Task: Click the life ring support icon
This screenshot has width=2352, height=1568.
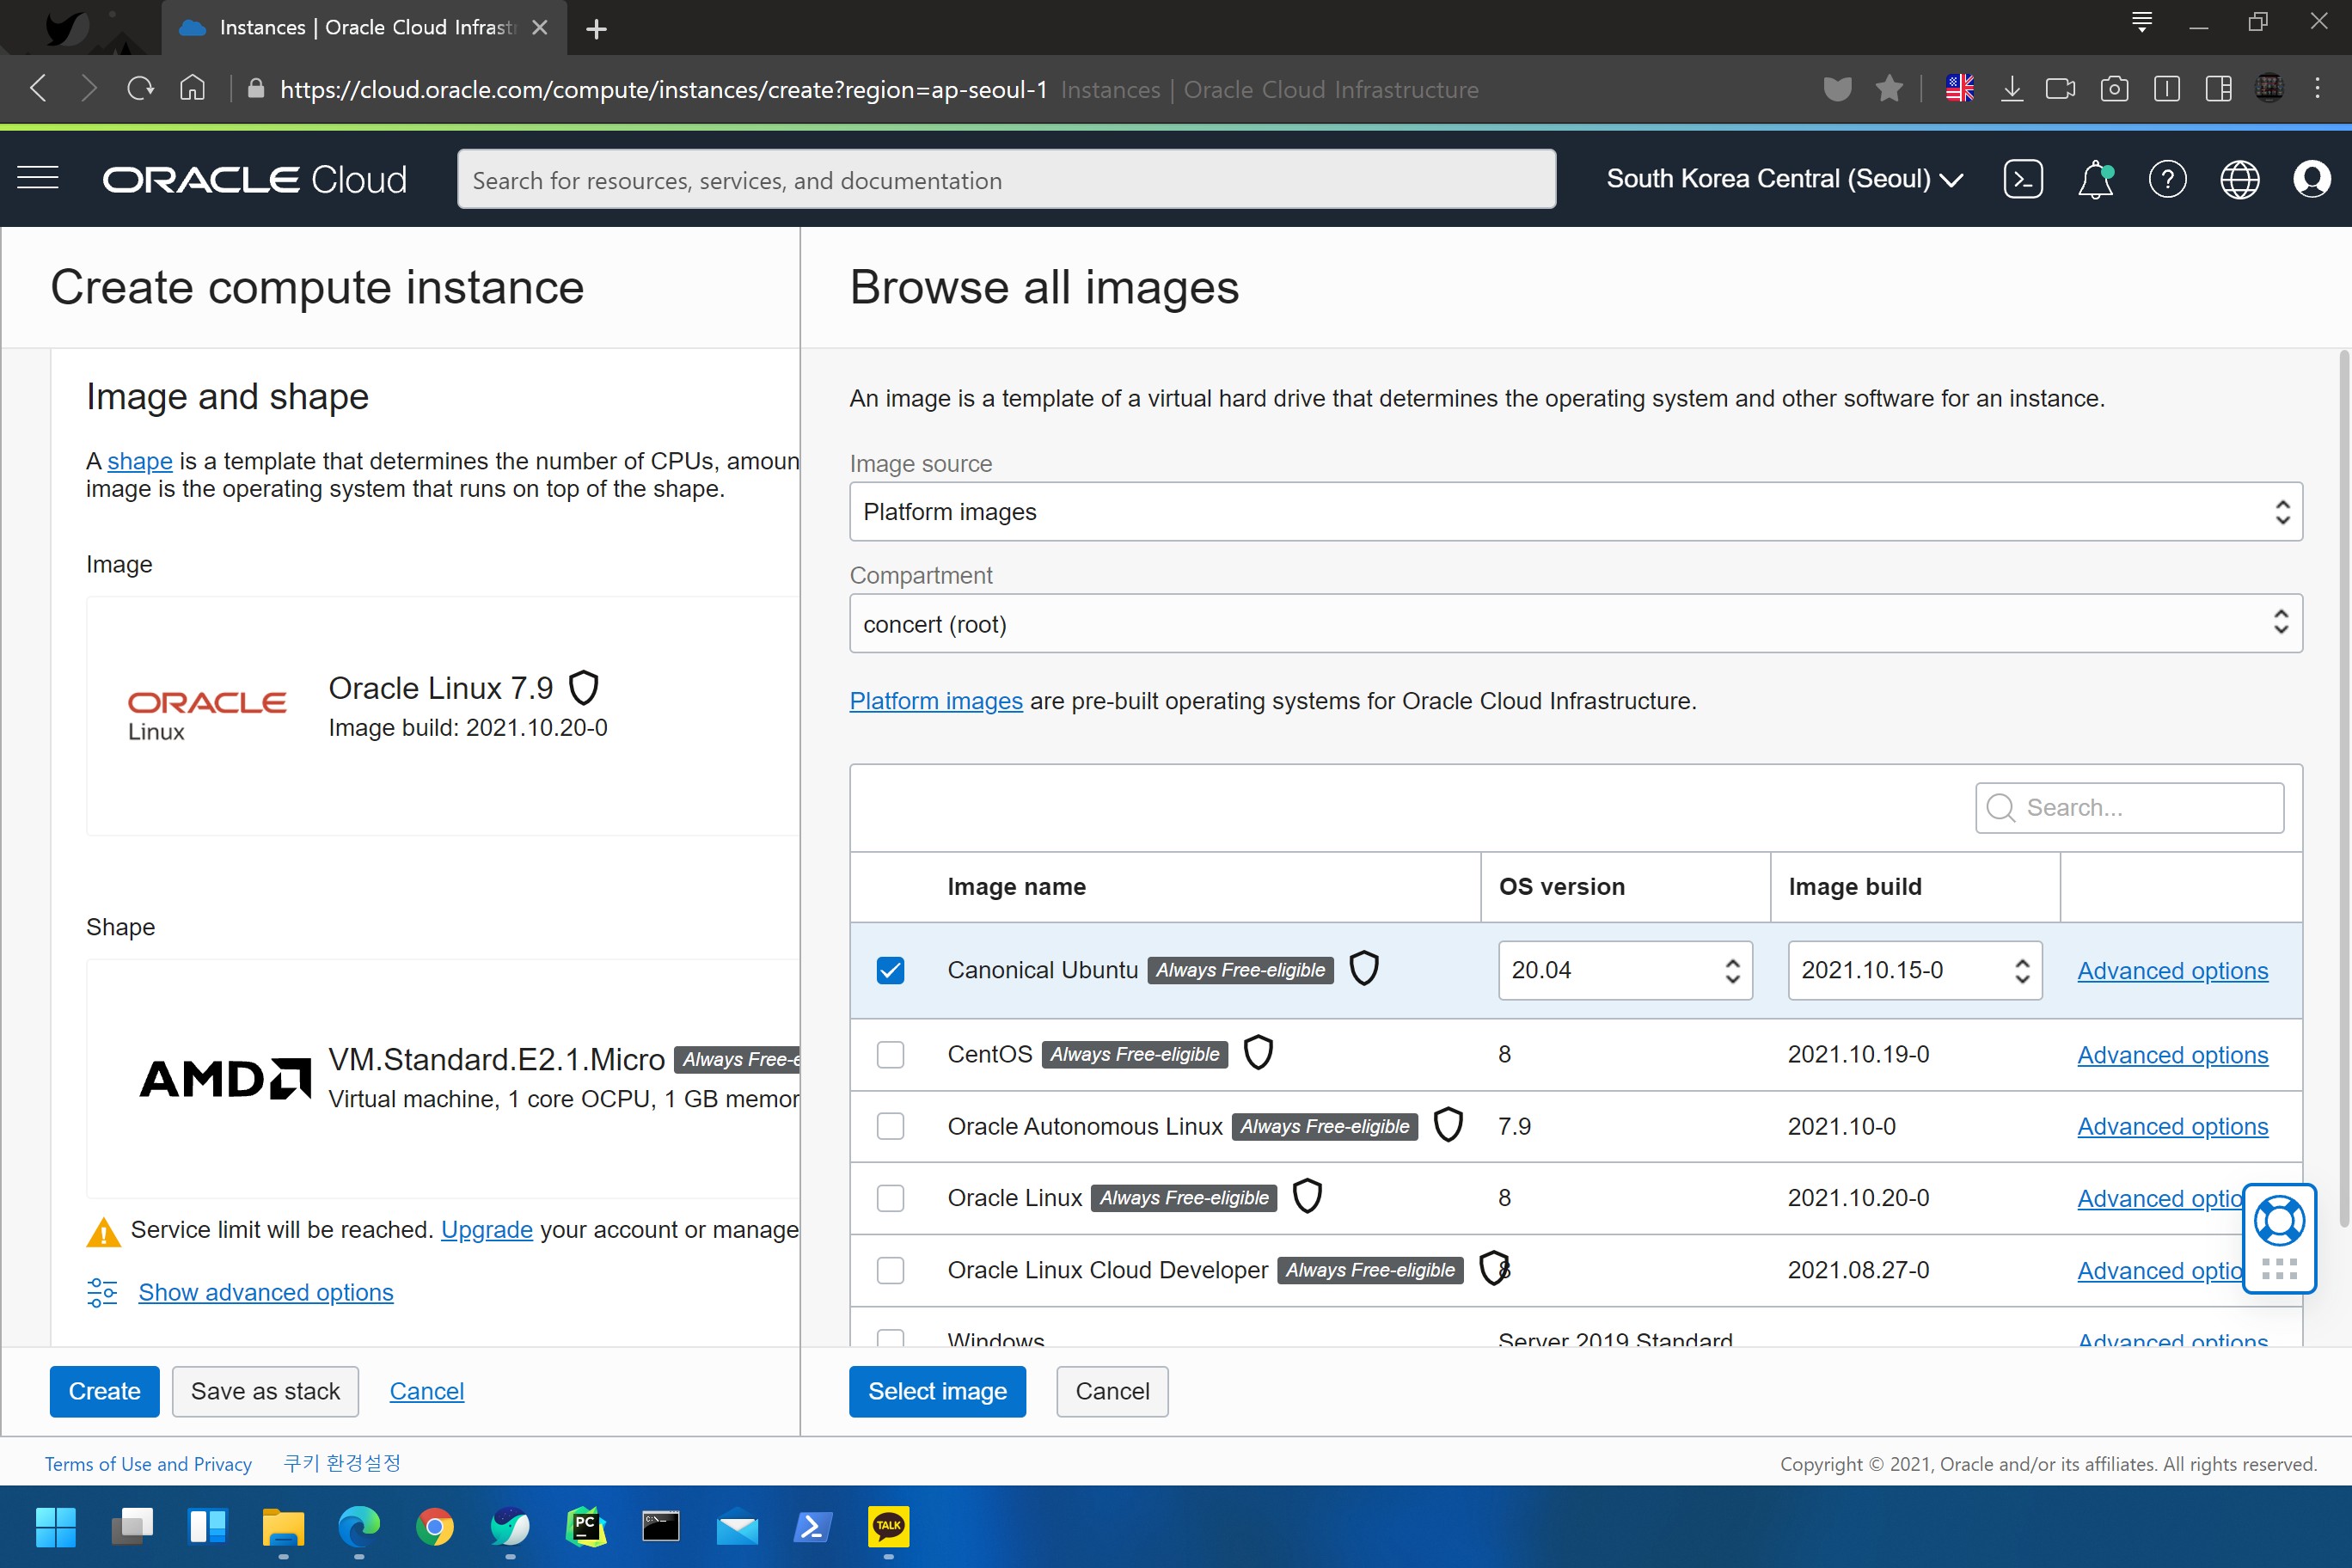Action: pyautogui.click(x=2279, y=1221)
